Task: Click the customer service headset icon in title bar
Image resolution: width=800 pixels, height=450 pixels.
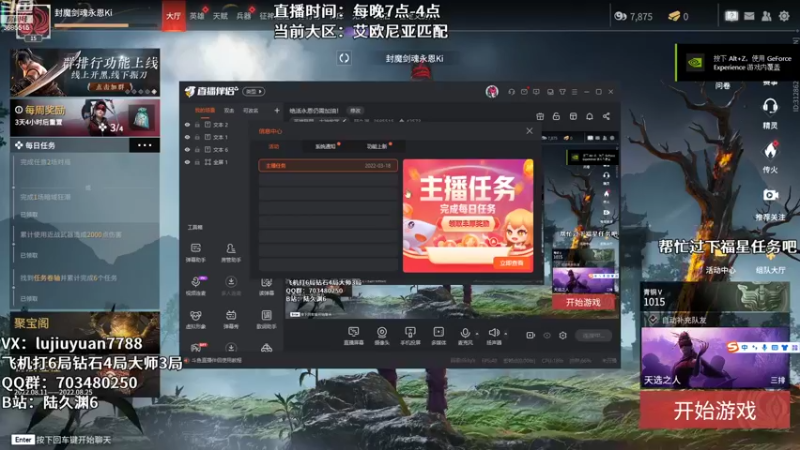Action: (x=511, y=92)
